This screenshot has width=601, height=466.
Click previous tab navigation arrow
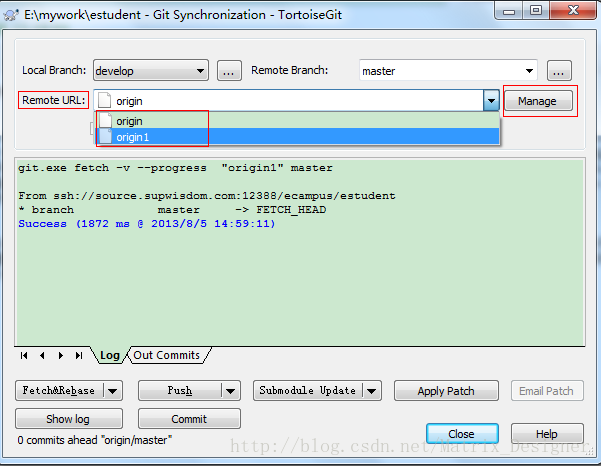pyautogui.click(x=42, y=356)
